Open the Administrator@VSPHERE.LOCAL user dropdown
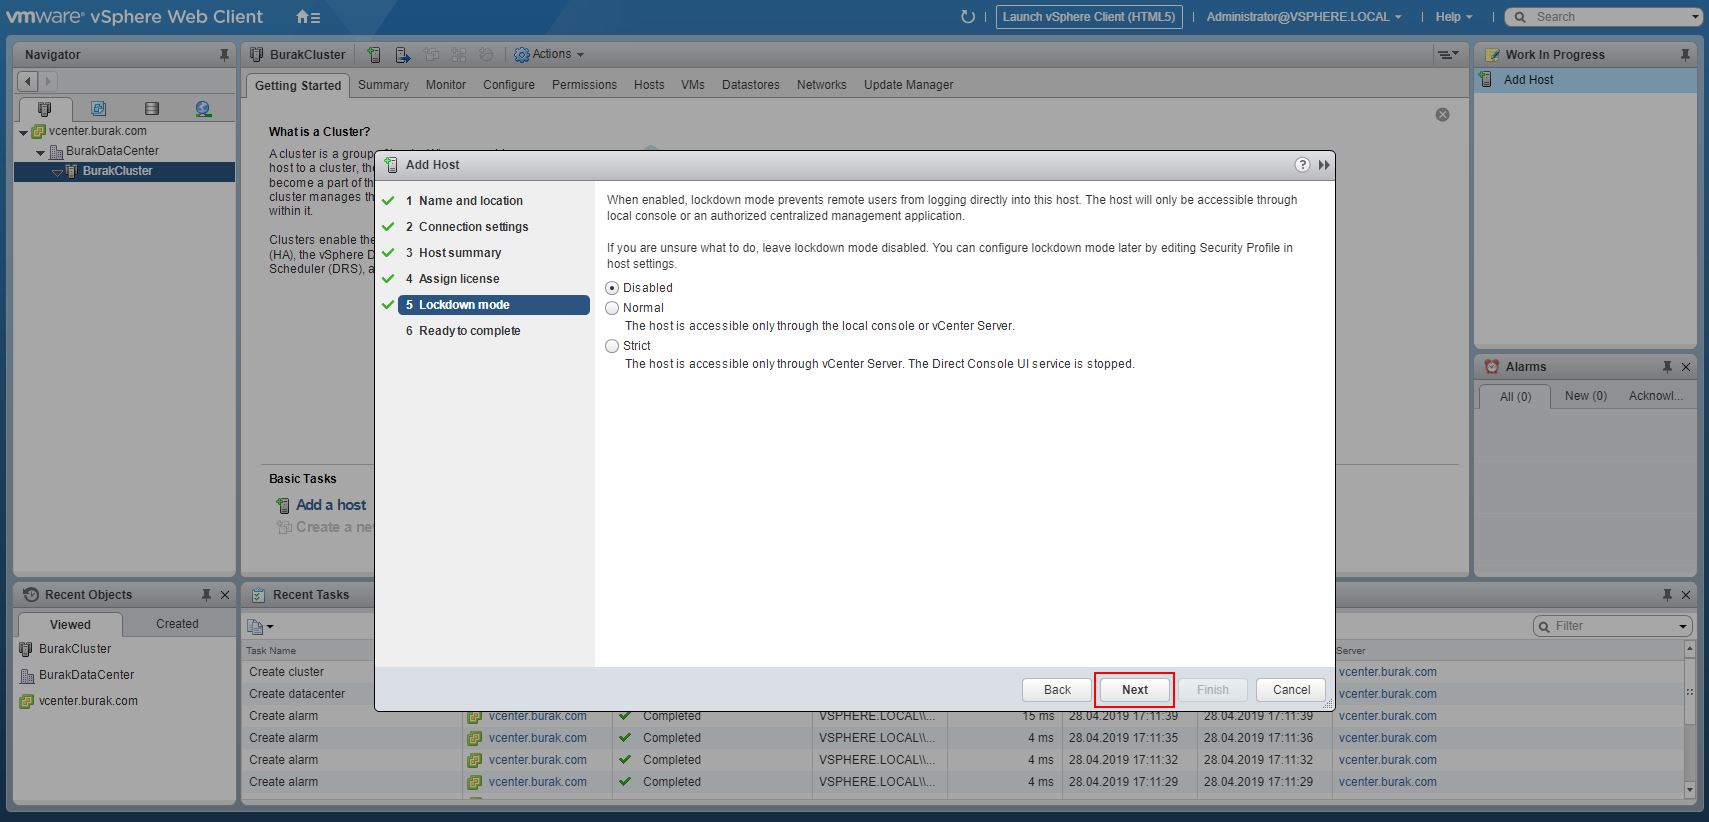Image resolution: width=1709 pixels, height=822 pixels. click(x=1304, y=17)
